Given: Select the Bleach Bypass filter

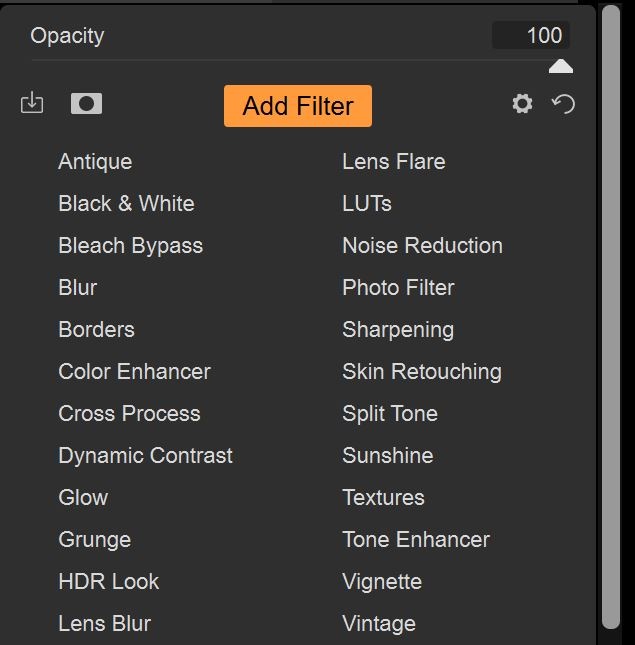Looking at the screenshot, I should [131, 246].
